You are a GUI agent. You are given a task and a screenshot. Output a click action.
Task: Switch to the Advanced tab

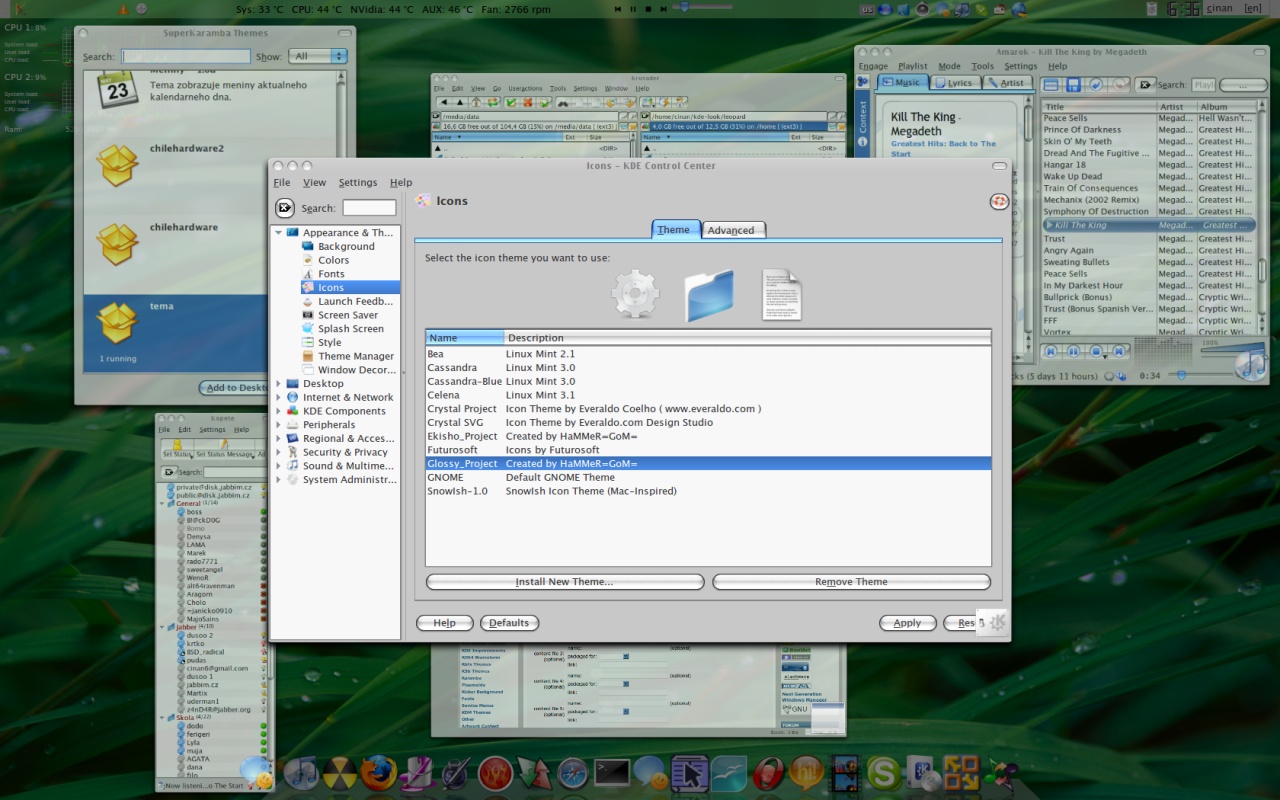tap(731, 230)
